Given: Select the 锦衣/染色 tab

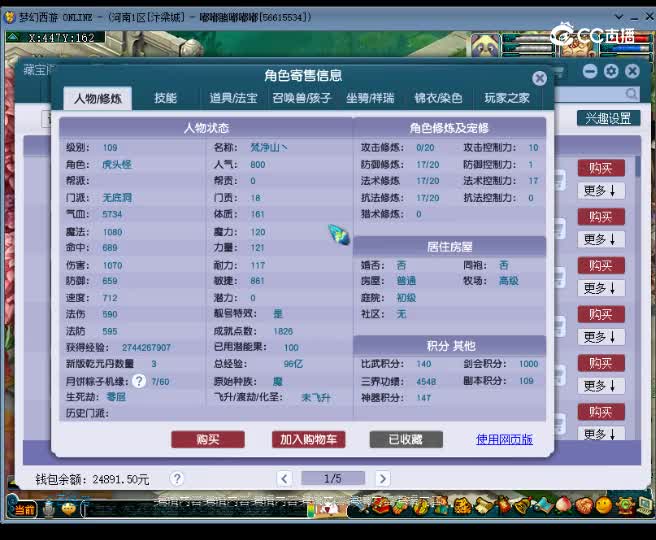Looking at the screenshot, I should tap(438, 99).
